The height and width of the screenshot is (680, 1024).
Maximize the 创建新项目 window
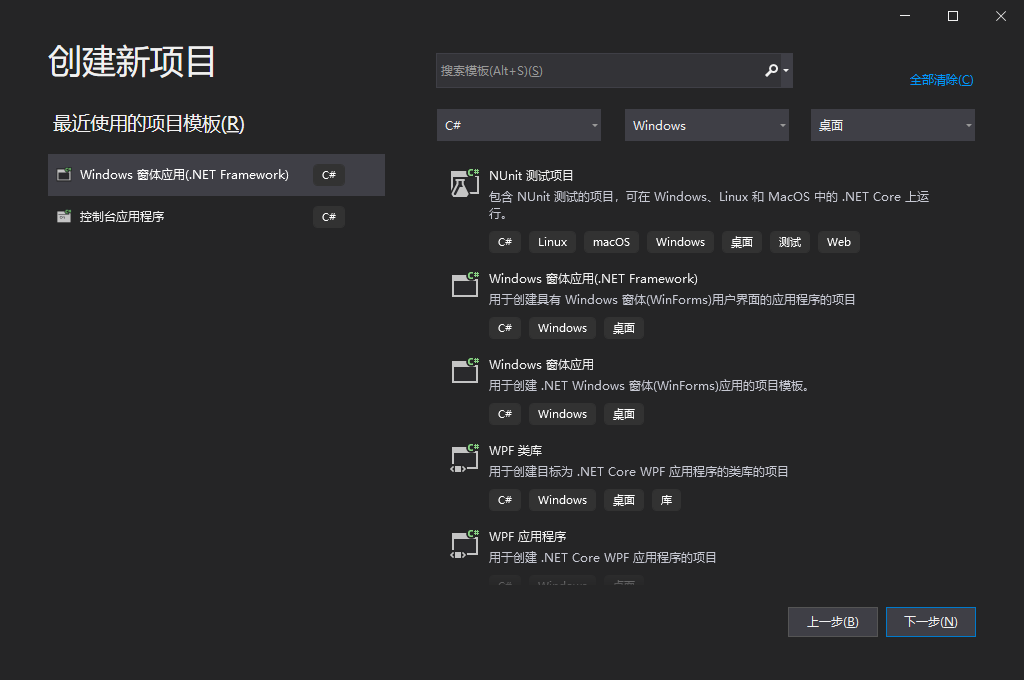953,16
